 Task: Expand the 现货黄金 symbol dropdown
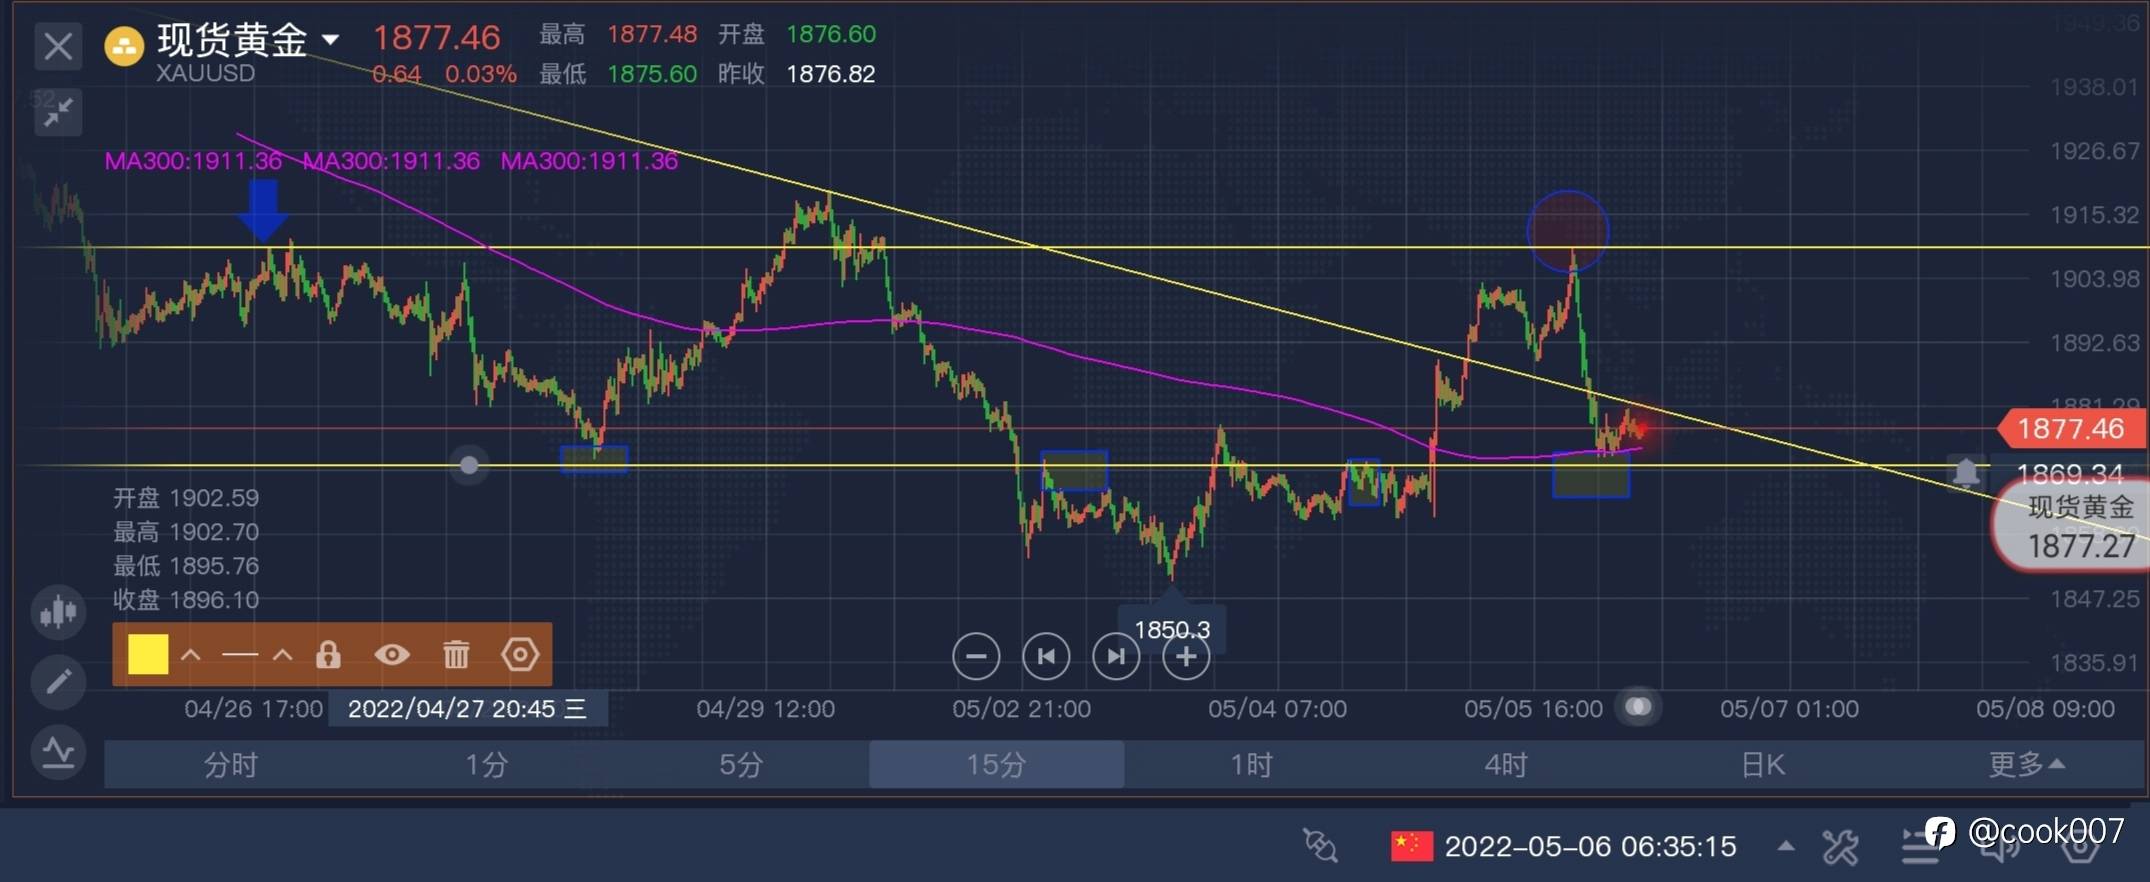click(330, 40)
